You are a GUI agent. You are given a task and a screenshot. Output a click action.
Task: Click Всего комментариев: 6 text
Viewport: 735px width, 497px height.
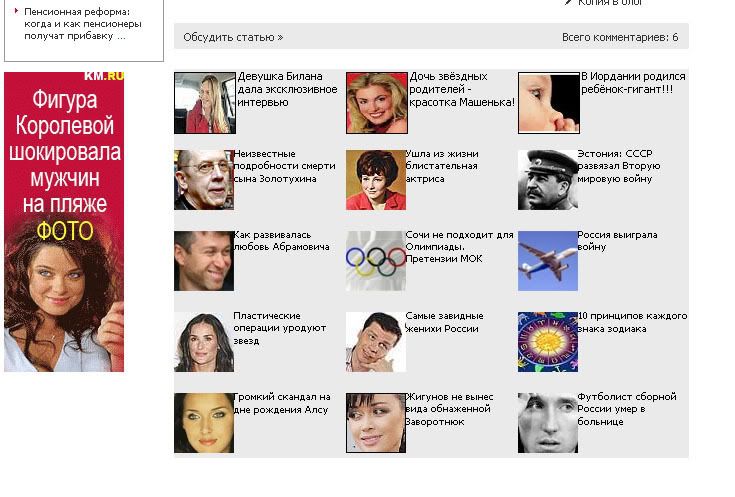620,37
